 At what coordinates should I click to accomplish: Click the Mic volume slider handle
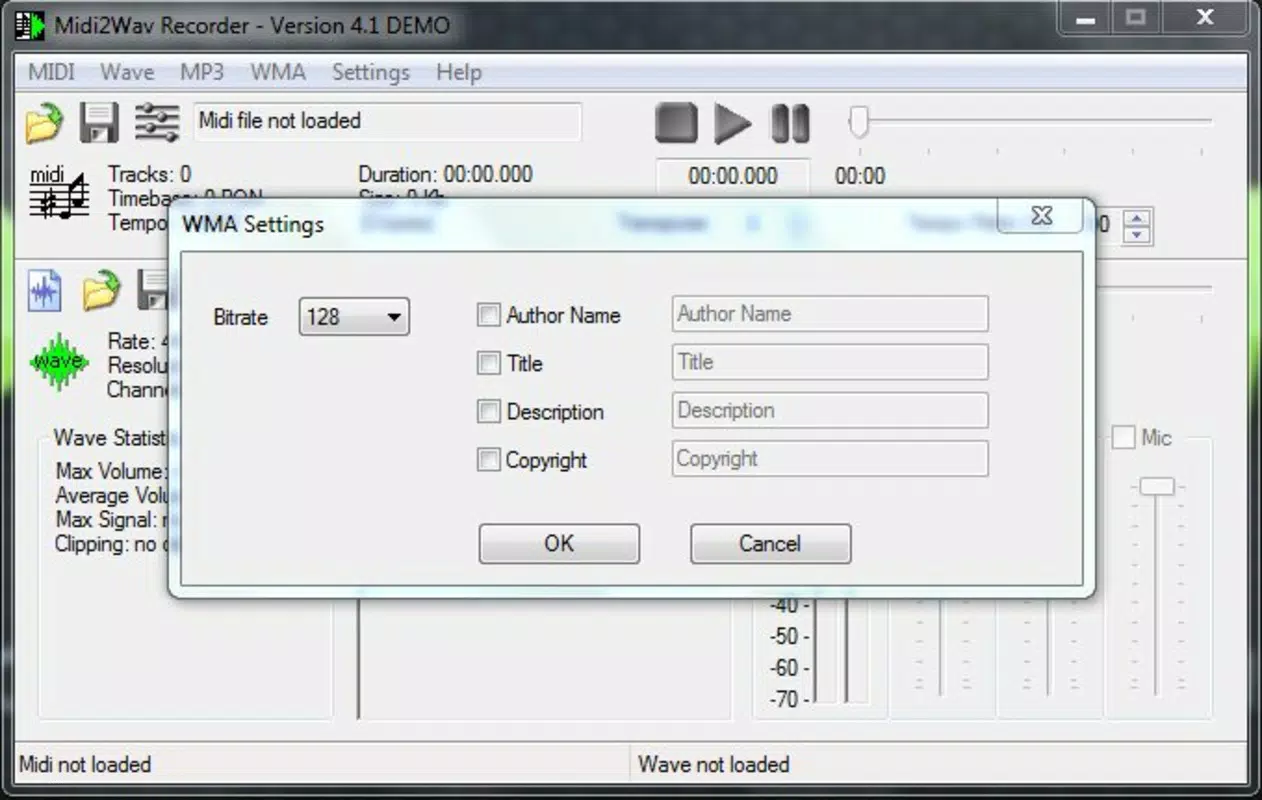[x=1157, y=486]
